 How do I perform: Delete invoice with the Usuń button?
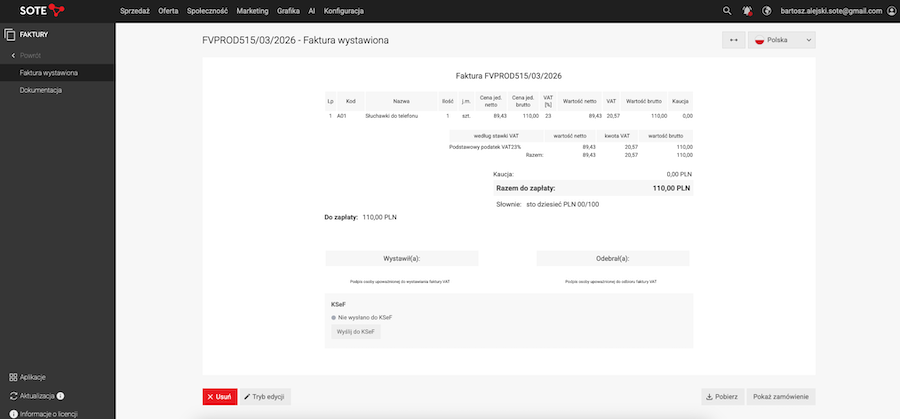click(219, 397)
